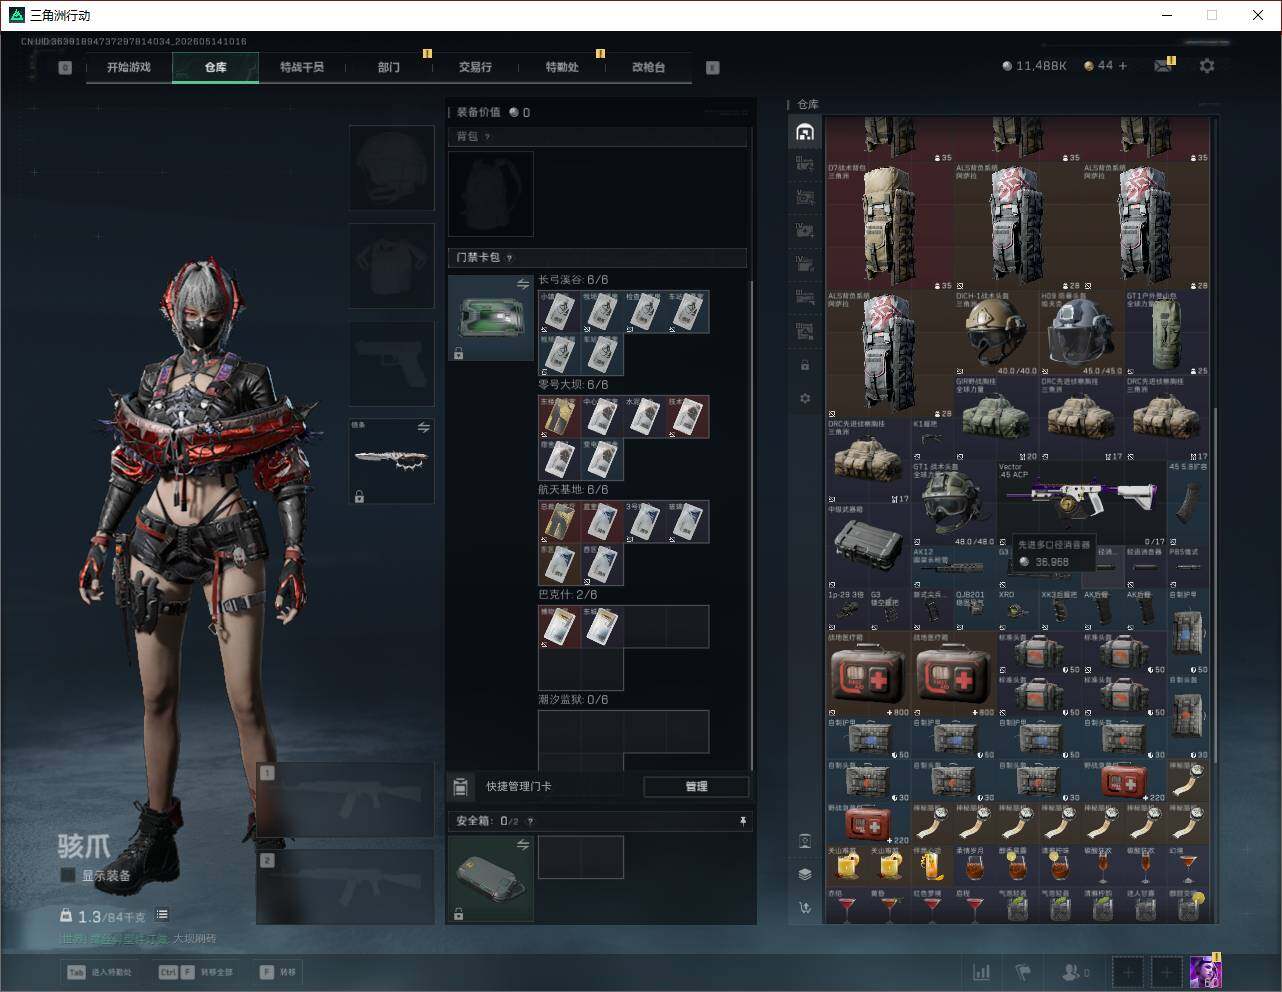Open the game settings gear
This screenshot has height=992, width=1282.
[x=1207, y=66]
